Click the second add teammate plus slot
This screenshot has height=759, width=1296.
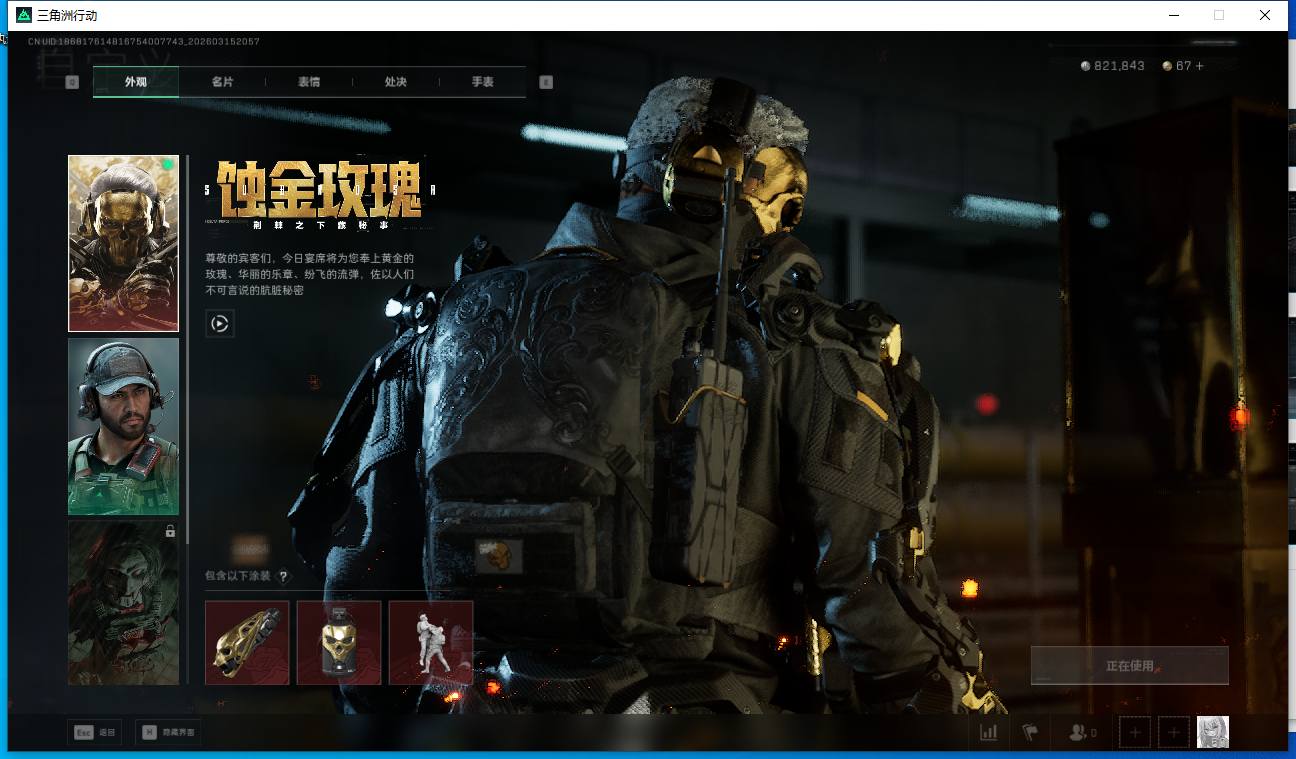click(1173, 732)
